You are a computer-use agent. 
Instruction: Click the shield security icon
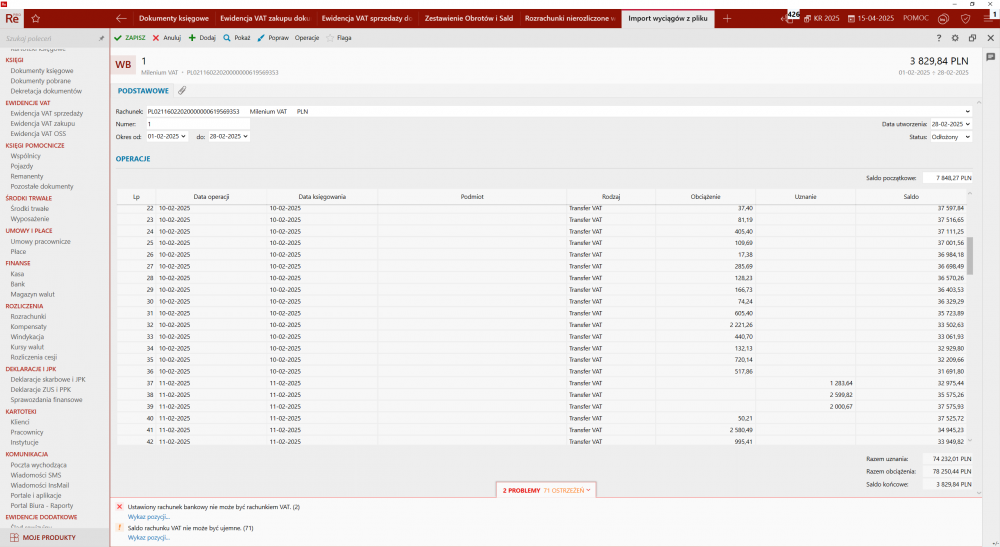[966, 18]
